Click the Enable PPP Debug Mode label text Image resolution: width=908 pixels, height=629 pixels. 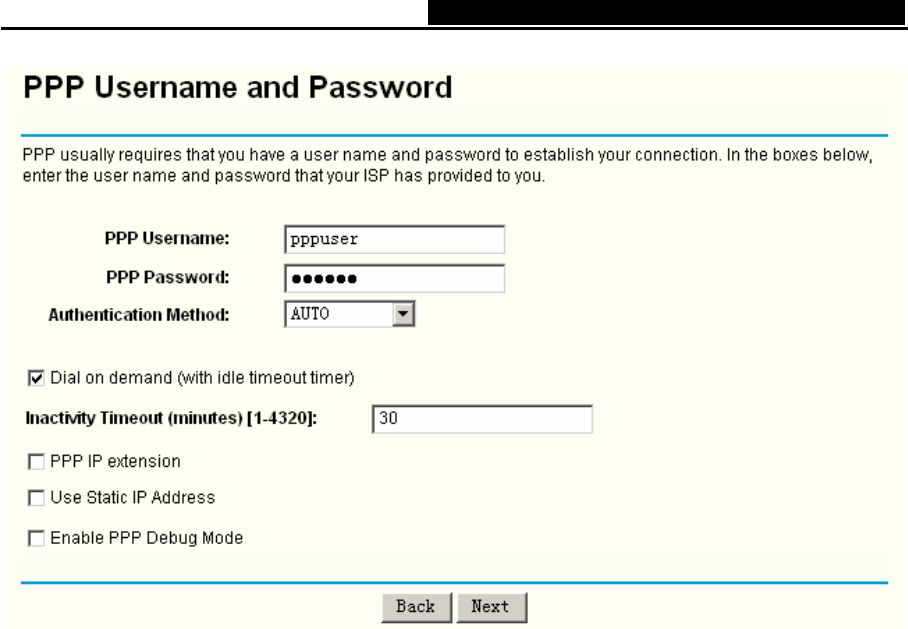[x=147, y=538]
